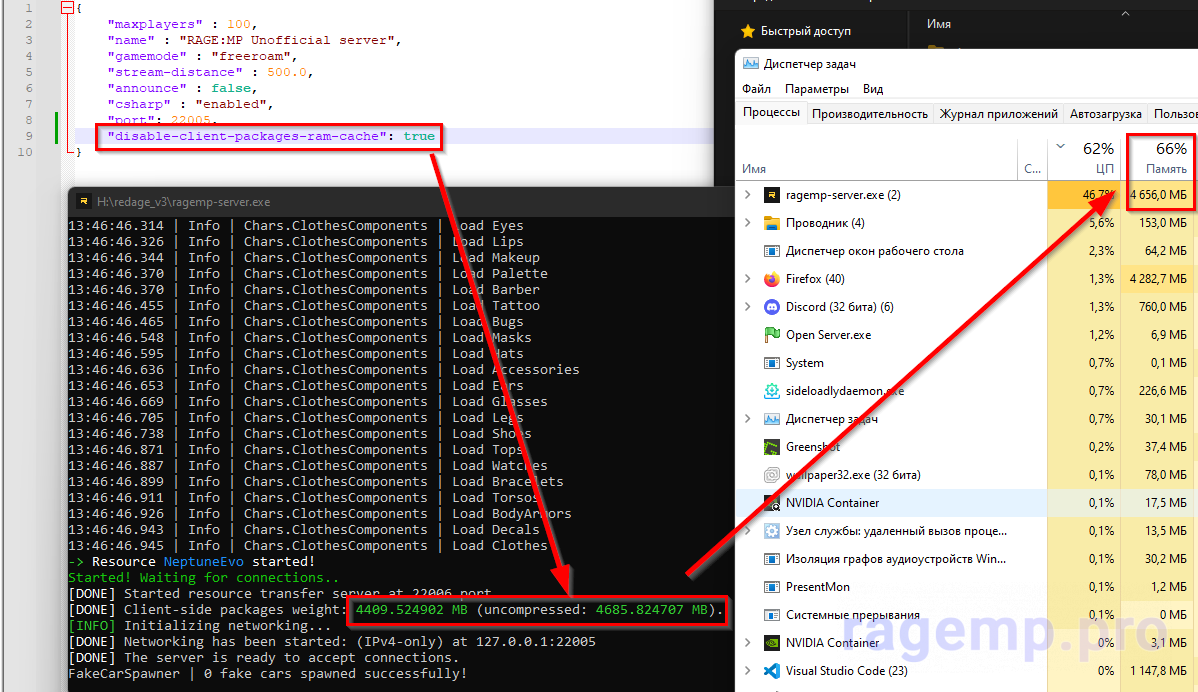This screenshot has width=1198, height=692.
Task: Open the Файл menu in Task Manager
Action: [756, 89]
